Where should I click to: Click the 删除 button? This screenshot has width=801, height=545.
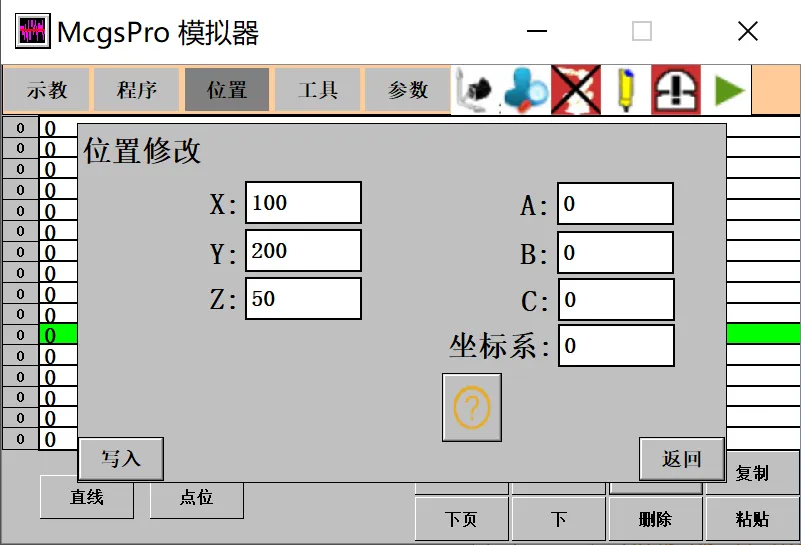pos(655,519)
